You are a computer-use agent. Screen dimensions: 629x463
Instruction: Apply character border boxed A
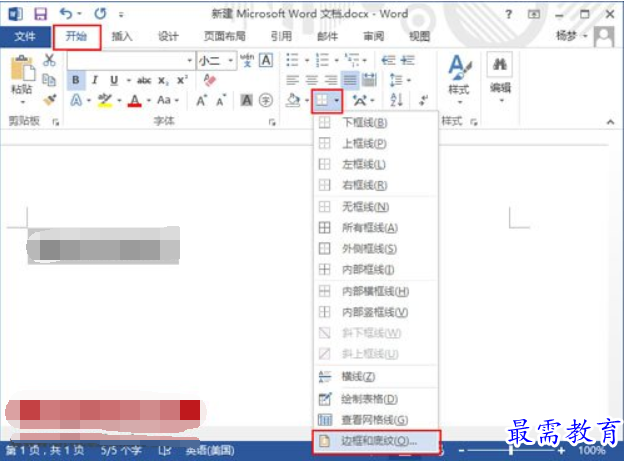click(x=266, y=60)
